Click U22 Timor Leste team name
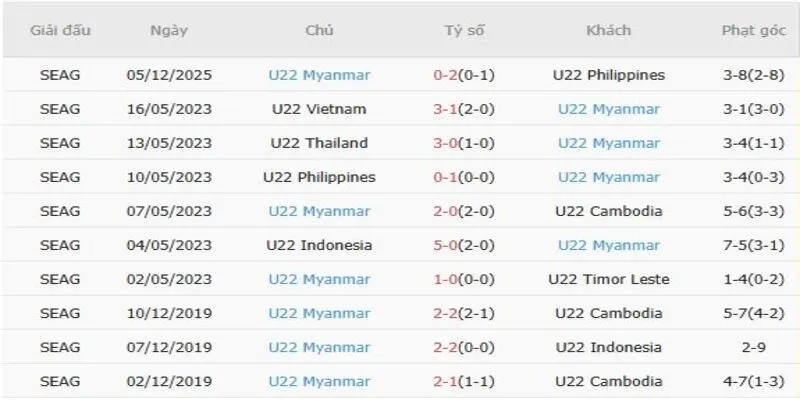 609,279
